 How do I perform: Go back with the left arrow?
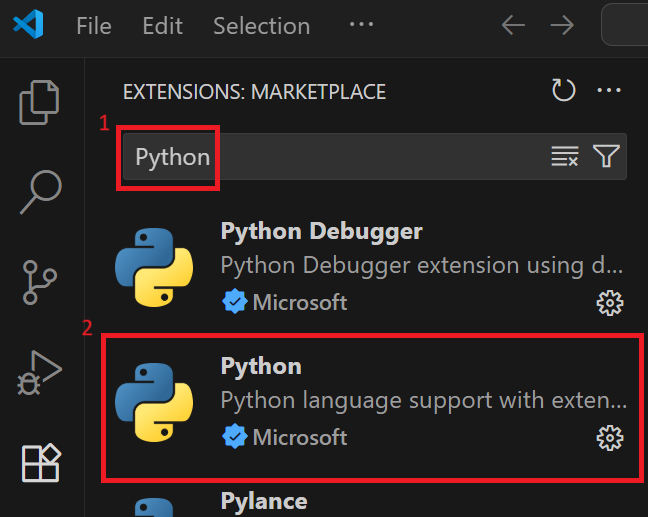click(513, 25)
